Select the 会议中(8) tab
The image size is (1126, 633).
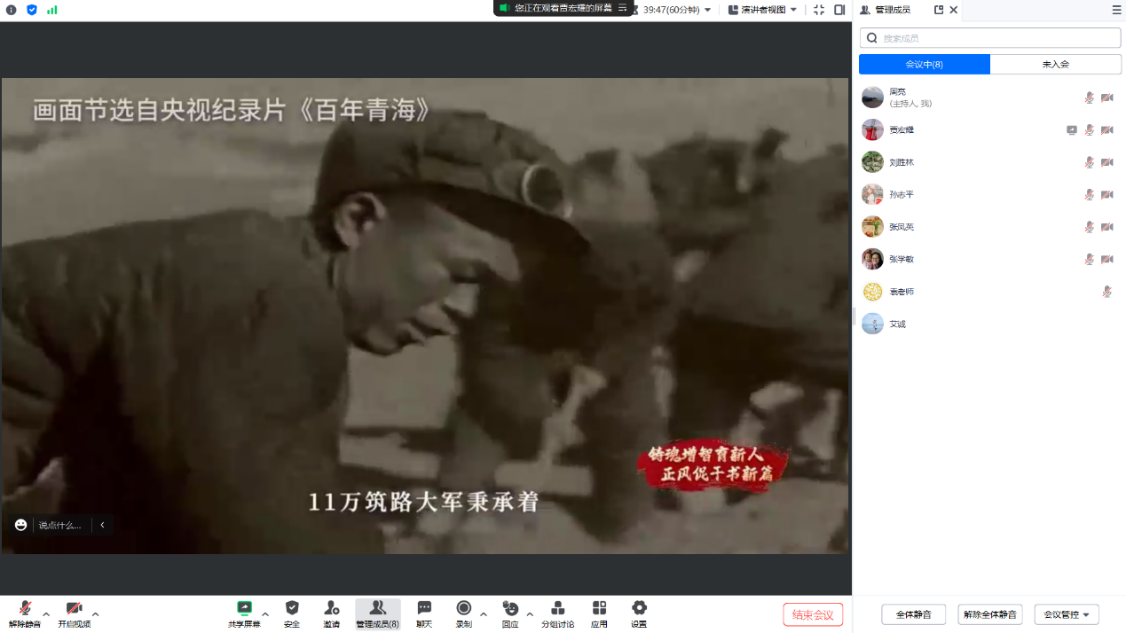coord(924,64)
